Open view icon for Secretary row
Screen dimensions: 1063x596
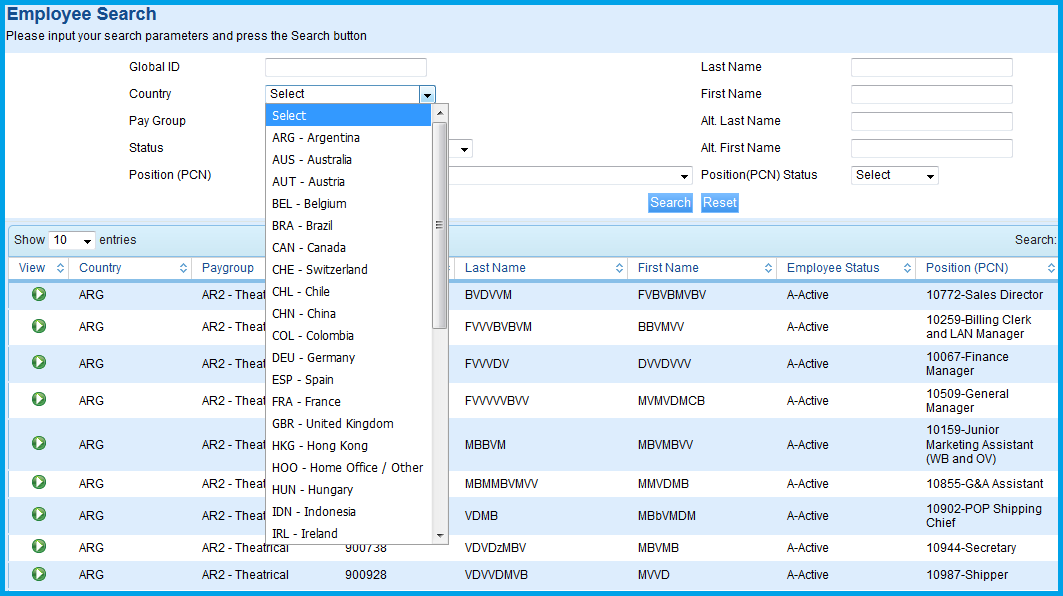click(39, 546)
